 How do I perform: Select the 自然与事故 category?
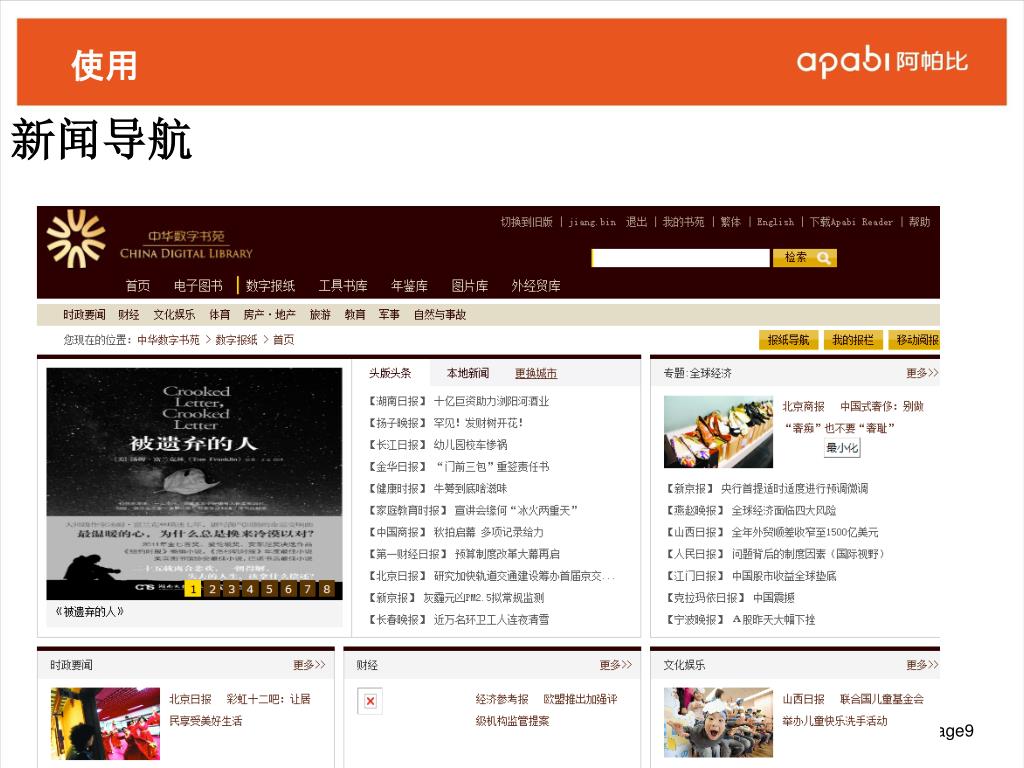tap(440, 315)
